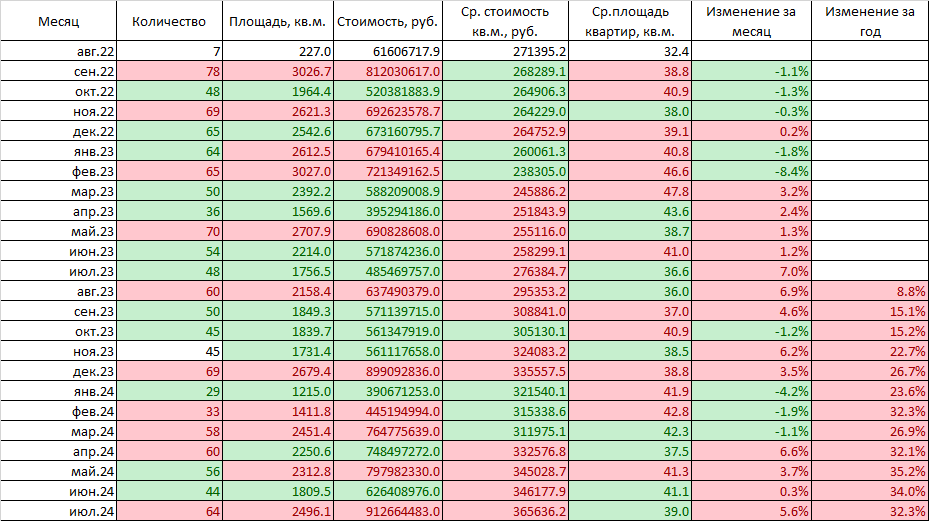Select average price value '346177.9'
This screenshot has width=929, height=521.
click(505, 491)
